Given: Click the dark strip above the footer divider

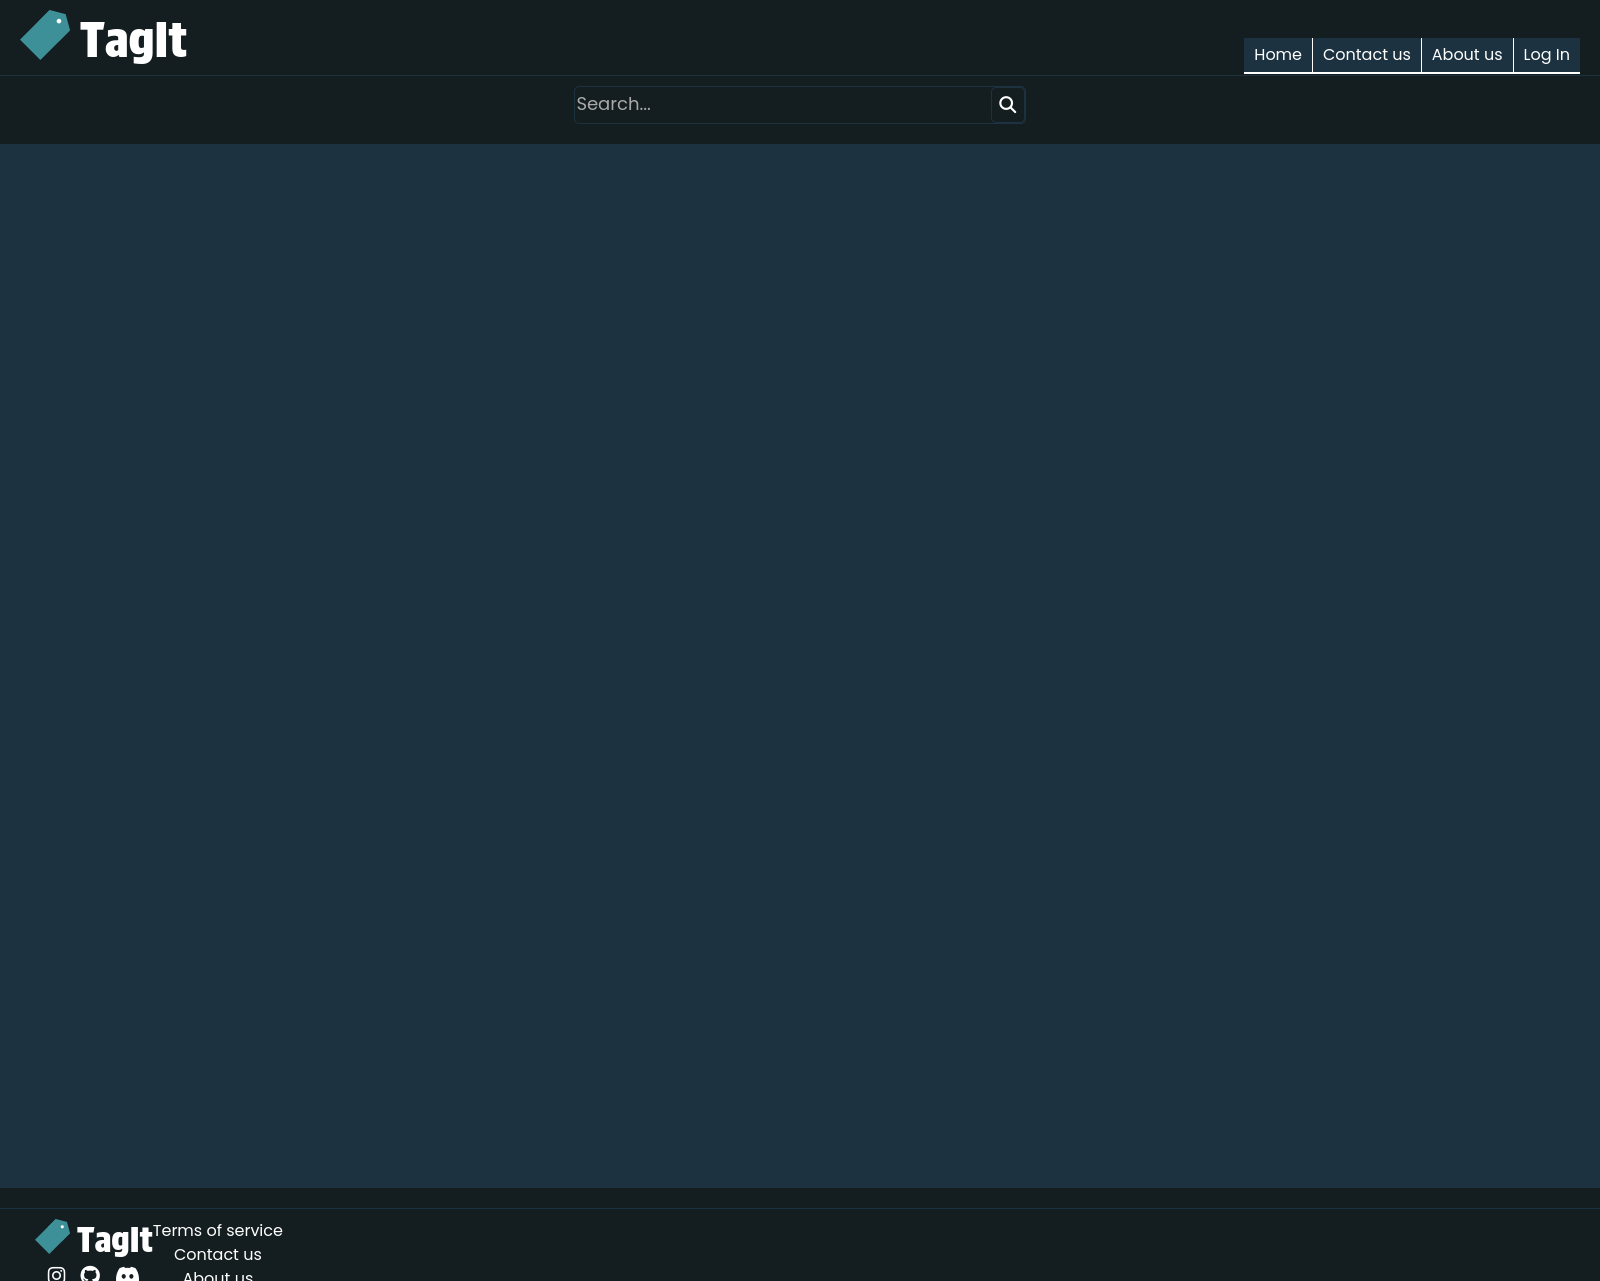Looking at the screenshot, I should pyautogui.click(x=800, y=1198).
